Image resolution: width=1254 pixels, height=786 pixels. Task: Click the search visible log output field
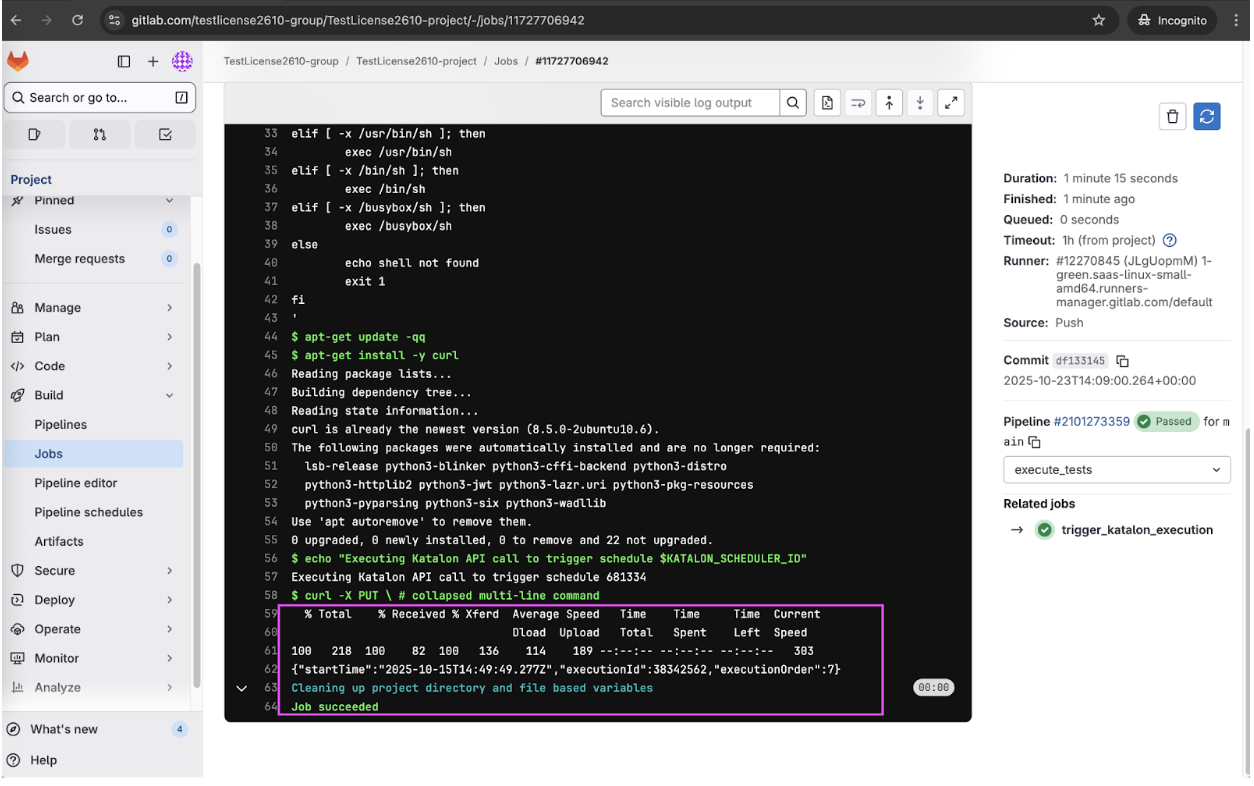(x=688, y=102)
